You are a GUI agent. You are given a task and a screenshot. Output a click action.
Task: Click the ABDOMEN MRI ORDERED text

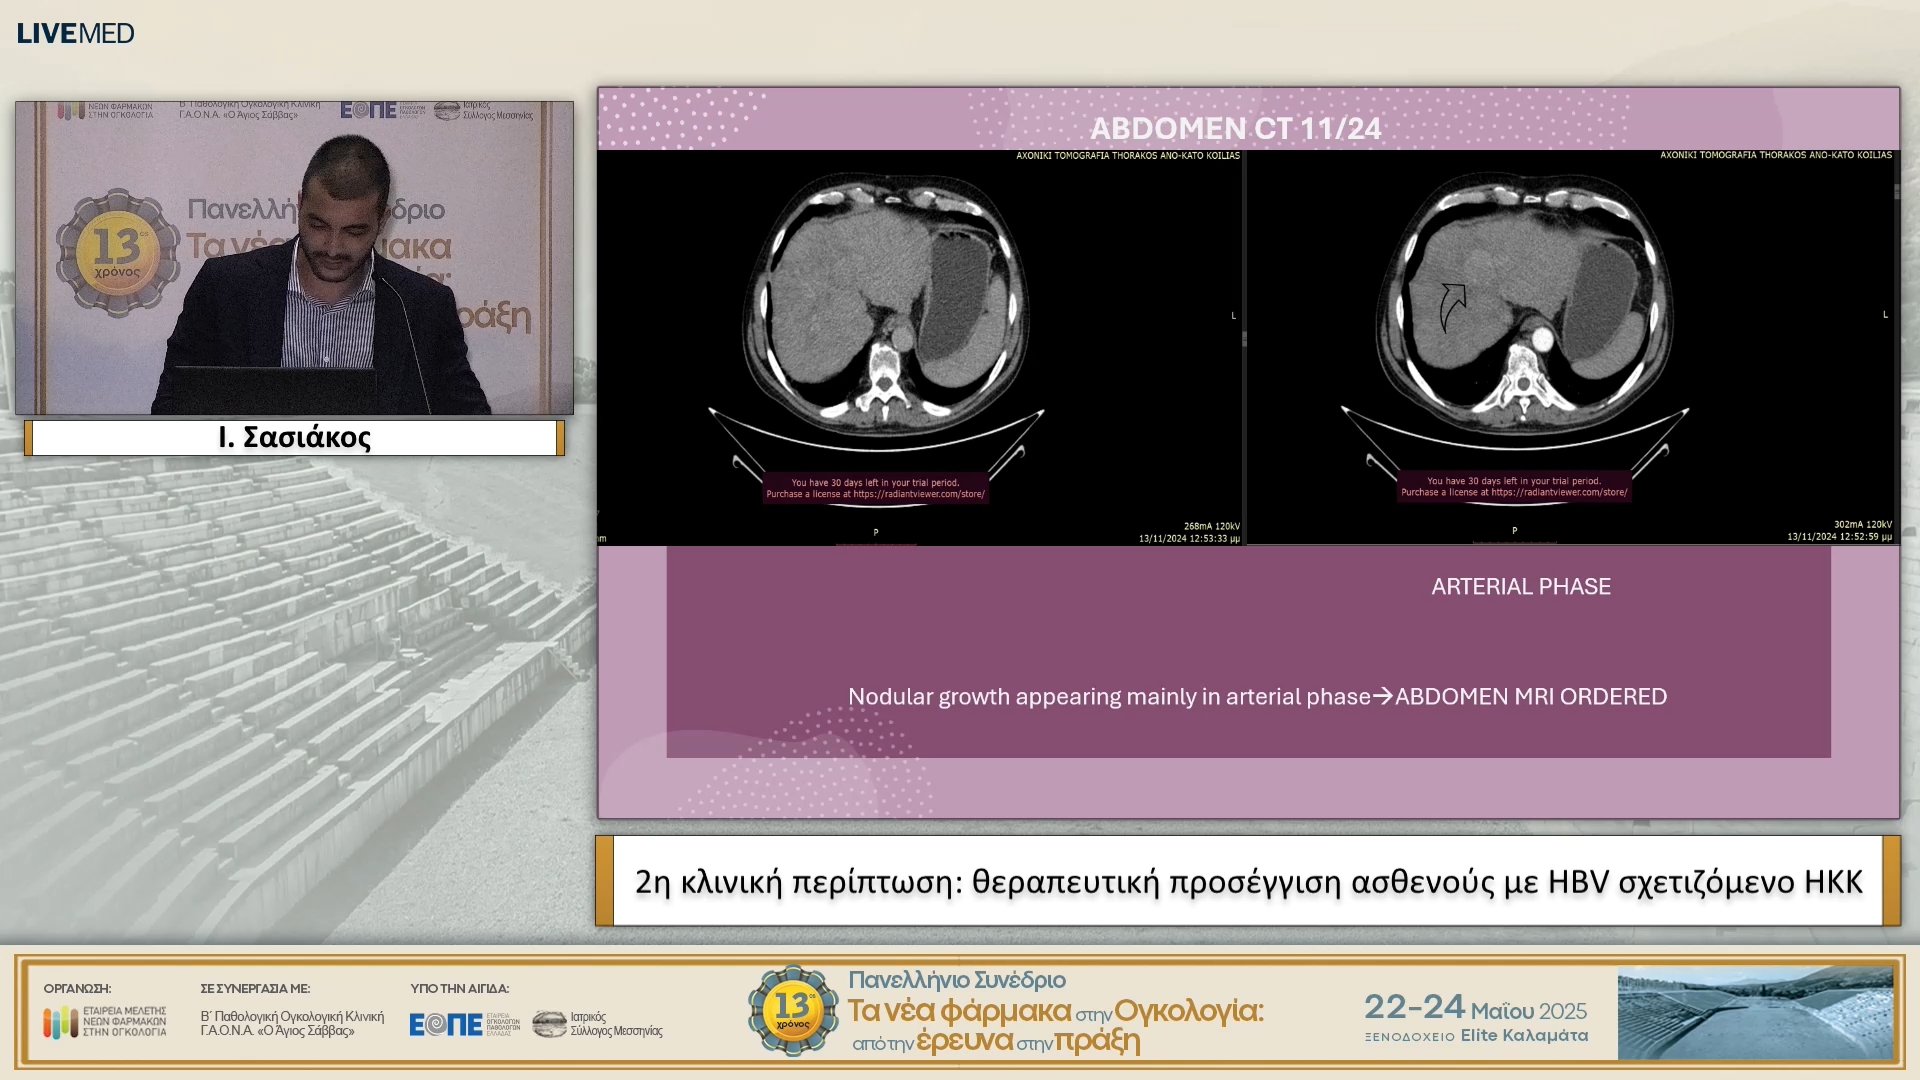click(1530, 697)
